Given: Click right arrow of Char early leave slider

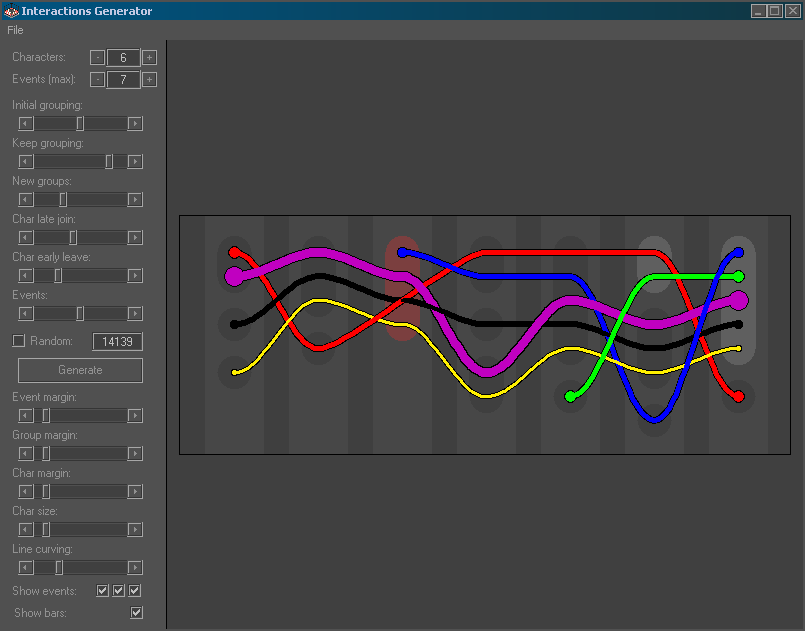Looking at the screenshot, I should pyautogui.click(x=135, y=276).
